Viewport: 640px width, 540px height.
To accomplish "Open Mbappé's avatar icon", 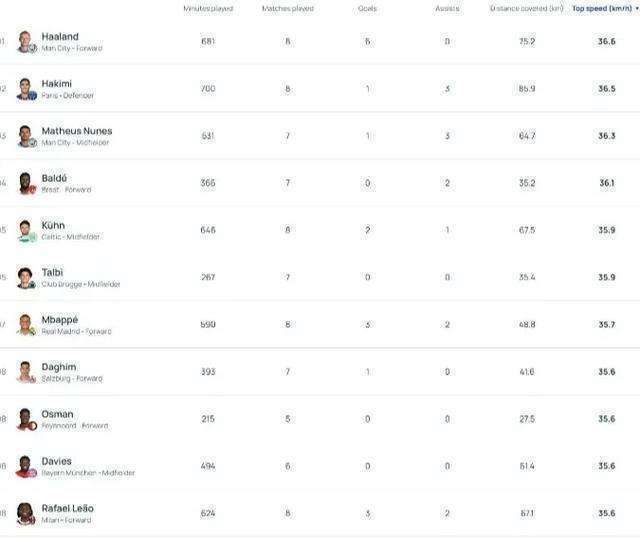I will (27, 325).
